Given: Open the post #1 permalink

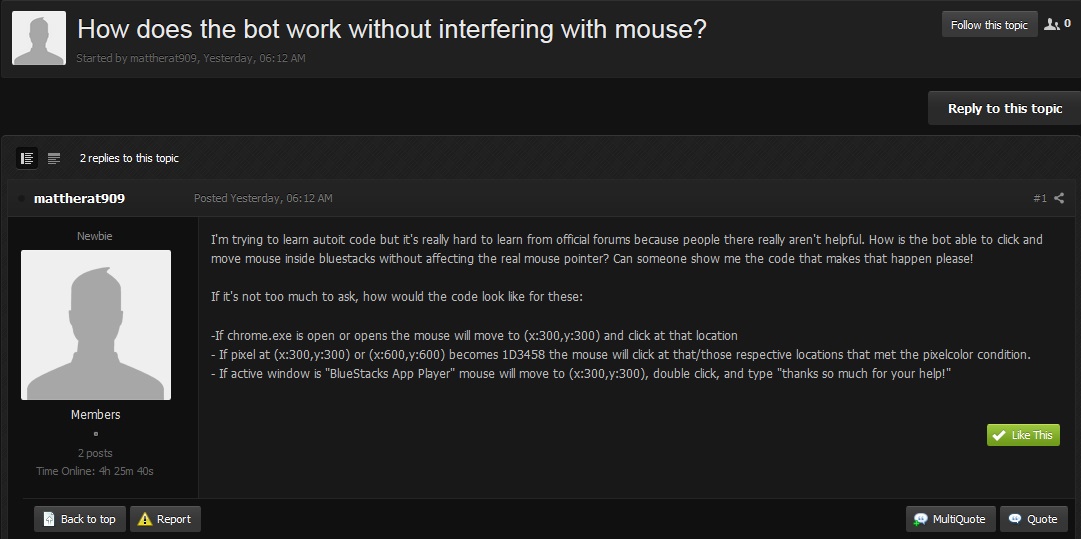Looking at the screenshot, I should point(1039,199).
